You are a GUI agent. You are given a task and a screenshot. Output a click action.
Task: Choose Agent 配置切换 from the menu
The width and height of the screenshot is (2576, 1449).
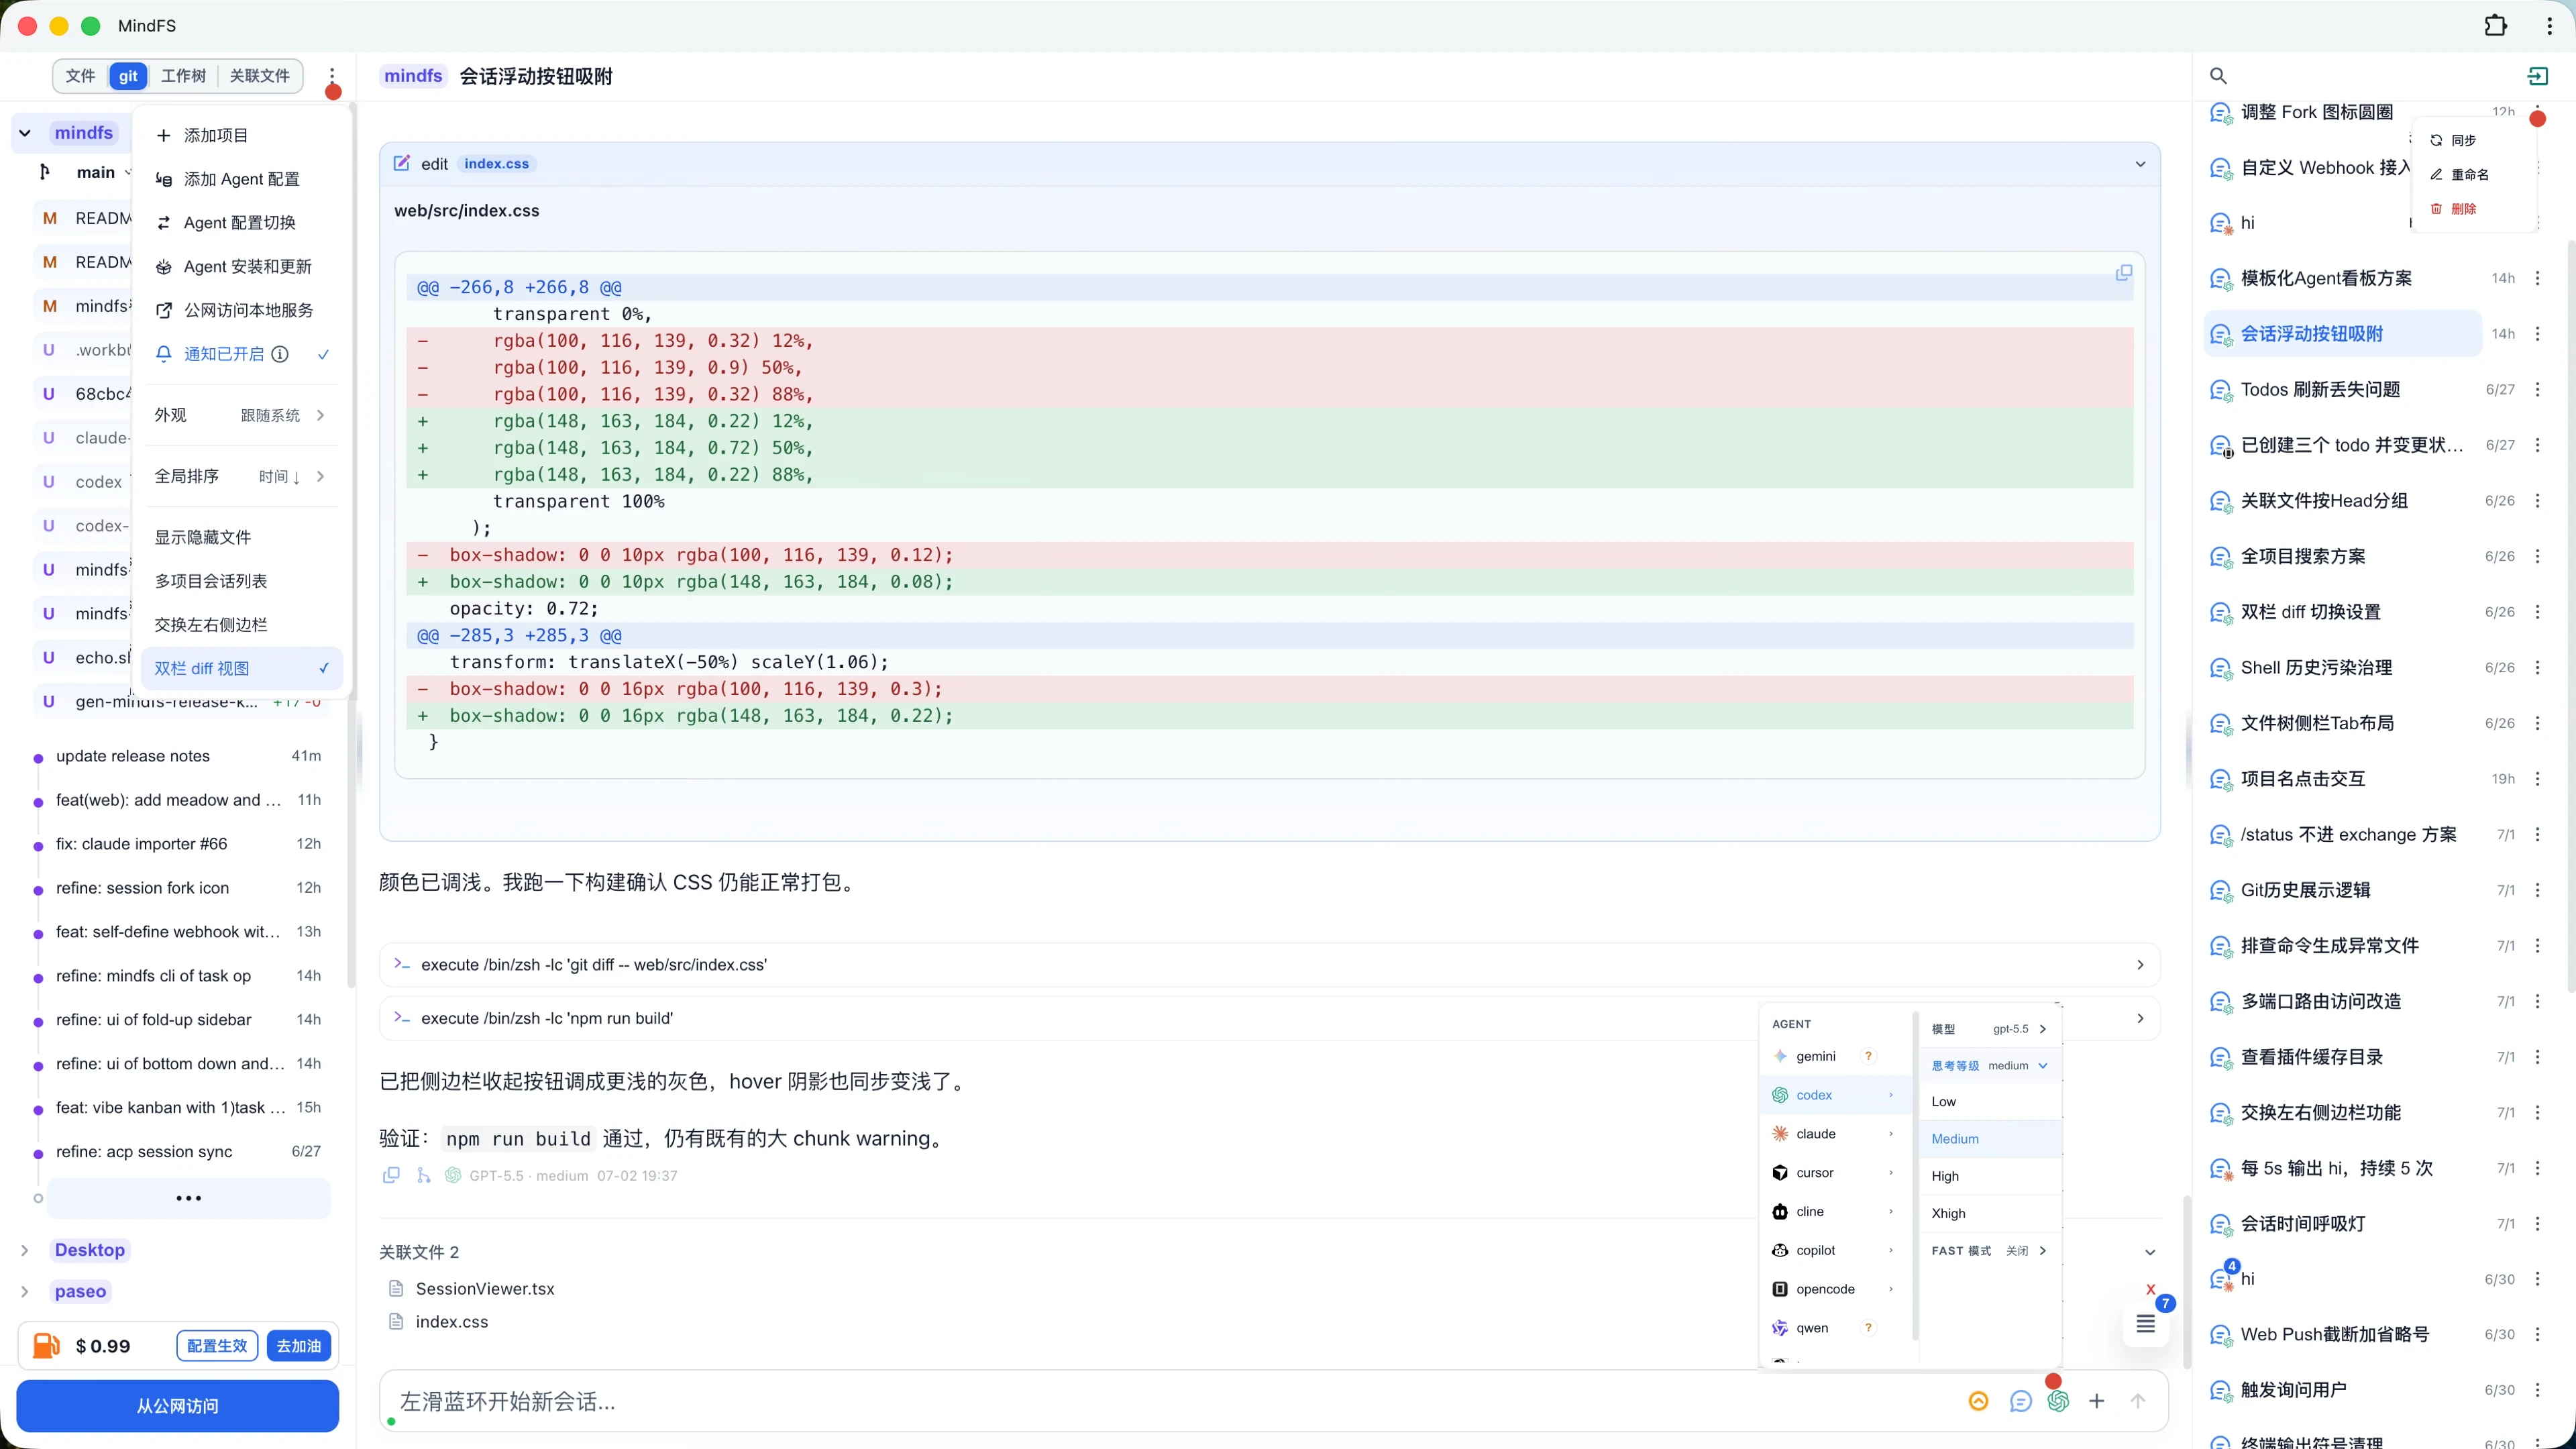(x=241, y=223)
